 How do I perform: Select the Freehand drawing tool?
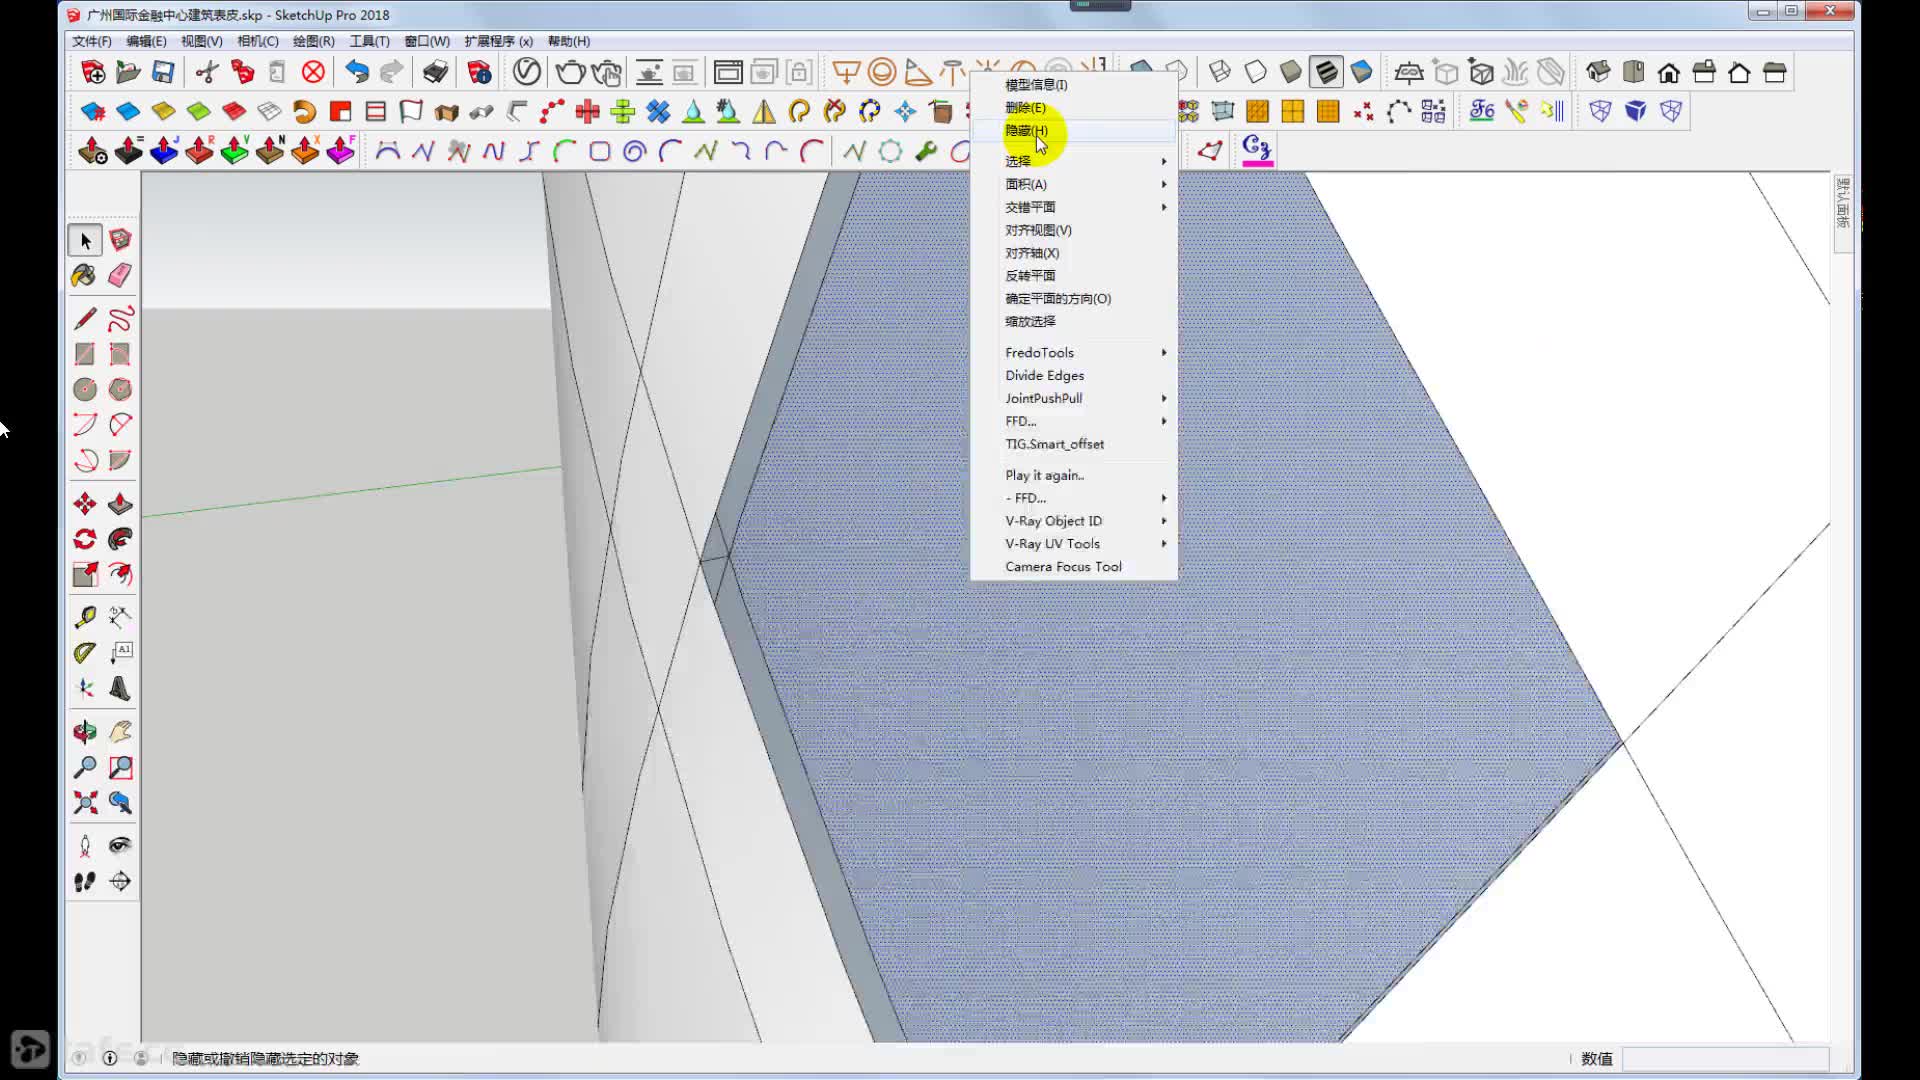click(x=120, y=319)
